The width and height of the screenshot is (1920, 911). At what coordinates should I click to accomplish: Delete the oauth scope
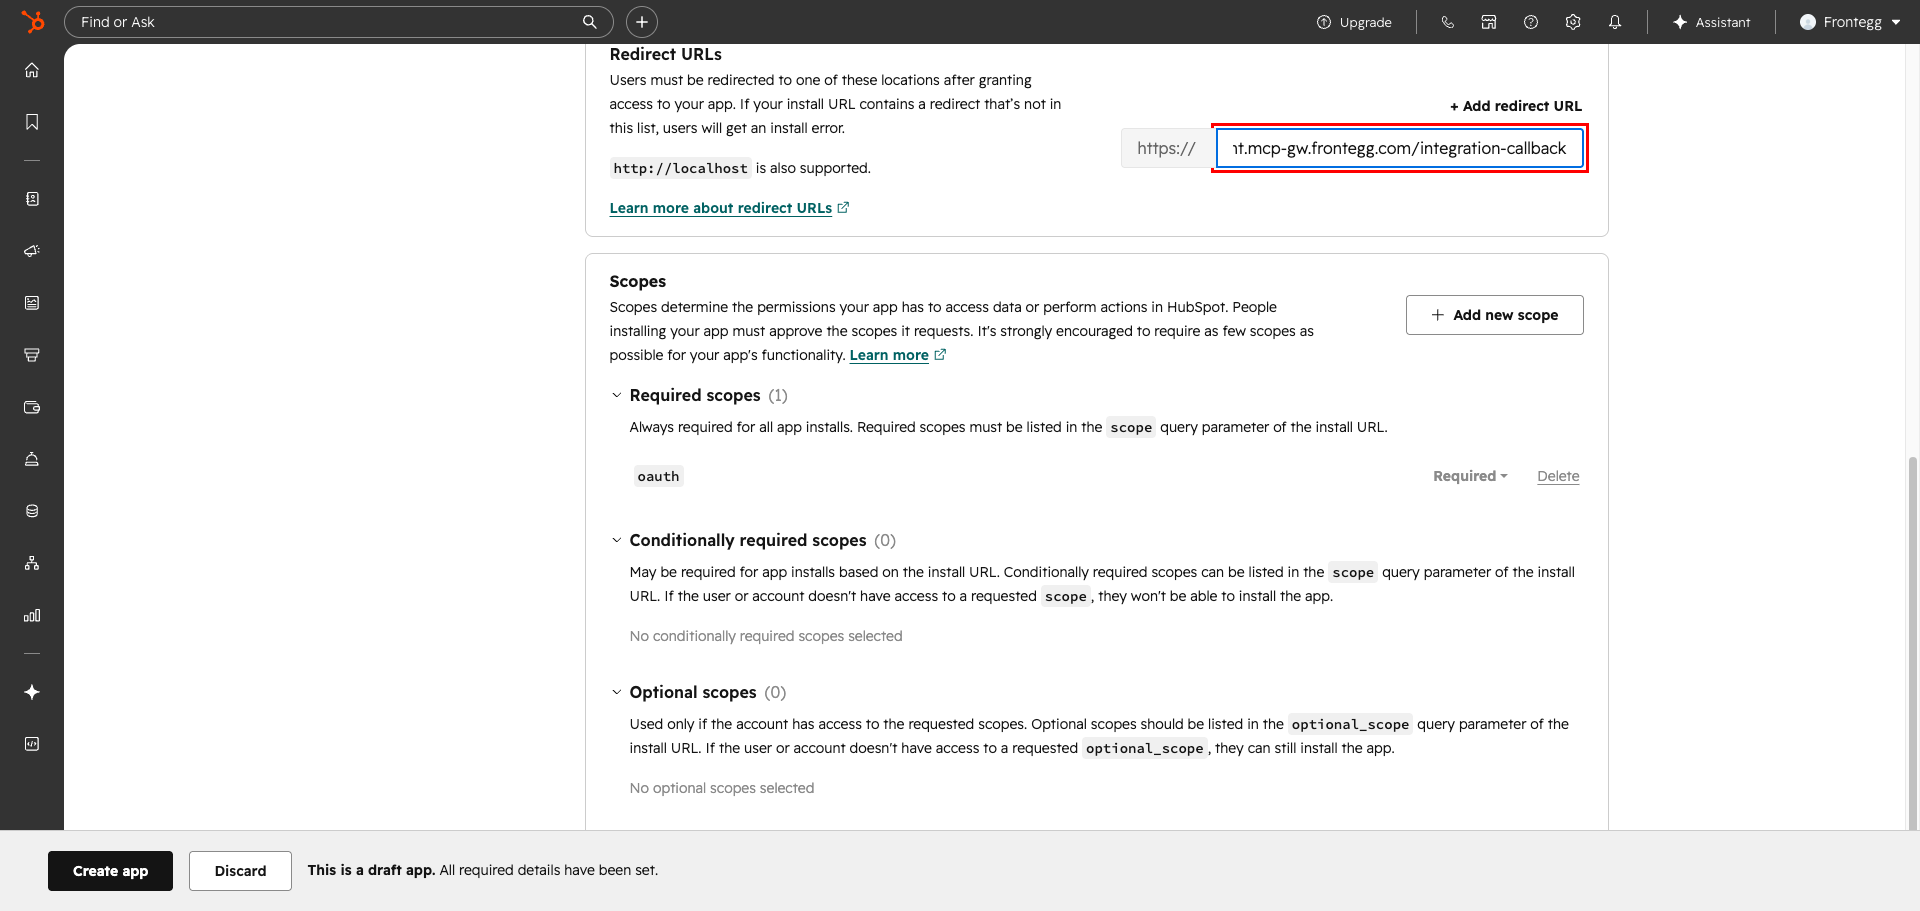tap(1558, 476)
